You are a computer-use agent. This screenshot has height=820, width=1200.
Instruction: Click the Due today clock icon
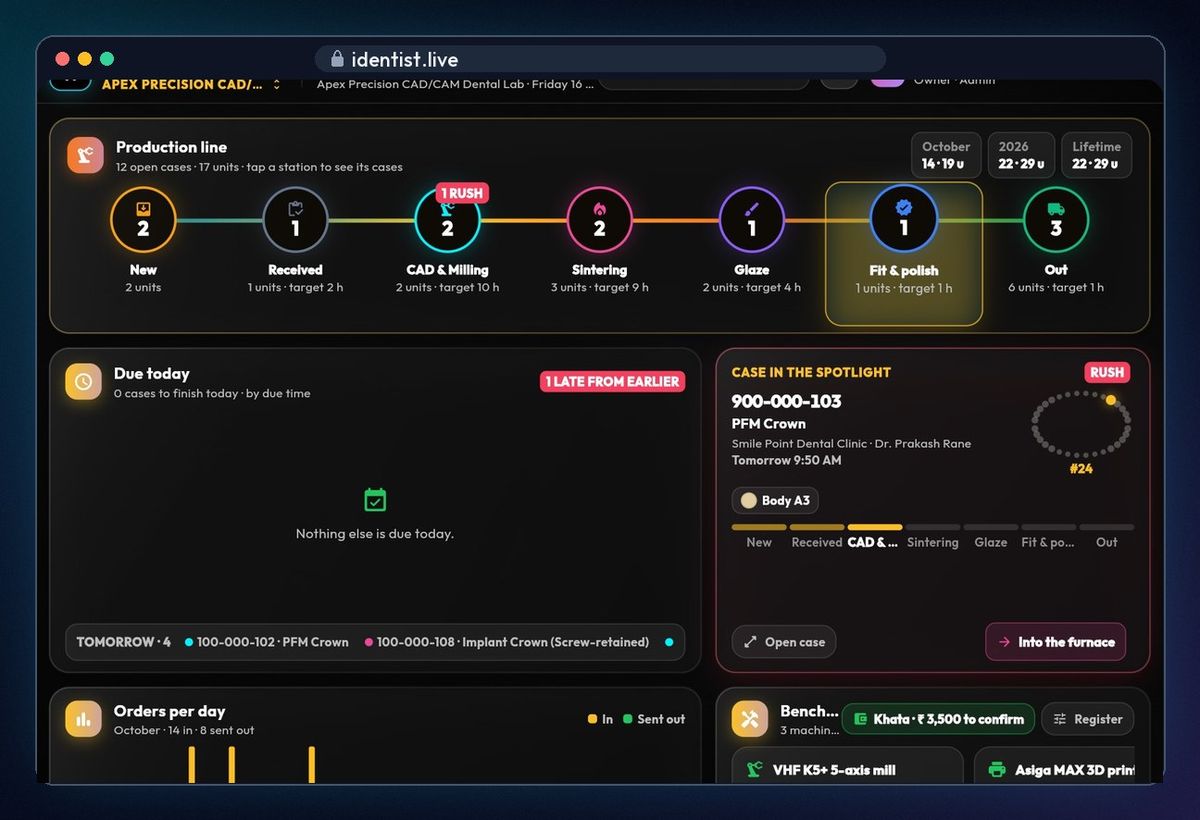pos(83,381)
